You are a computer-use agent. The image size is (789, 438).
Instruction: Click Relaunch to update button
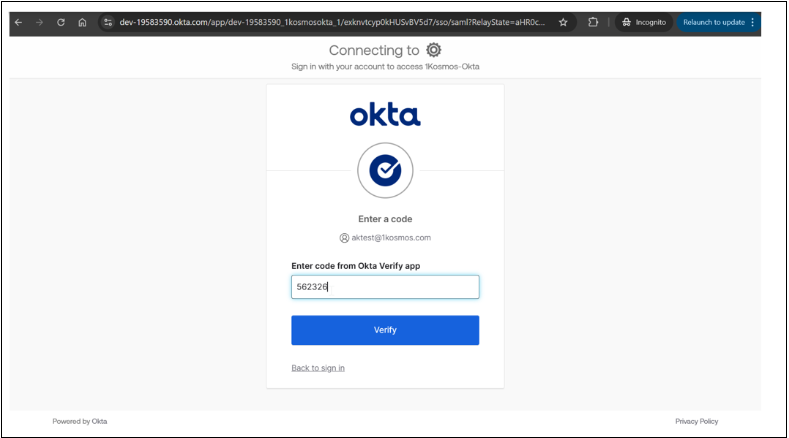pos(713,22)
